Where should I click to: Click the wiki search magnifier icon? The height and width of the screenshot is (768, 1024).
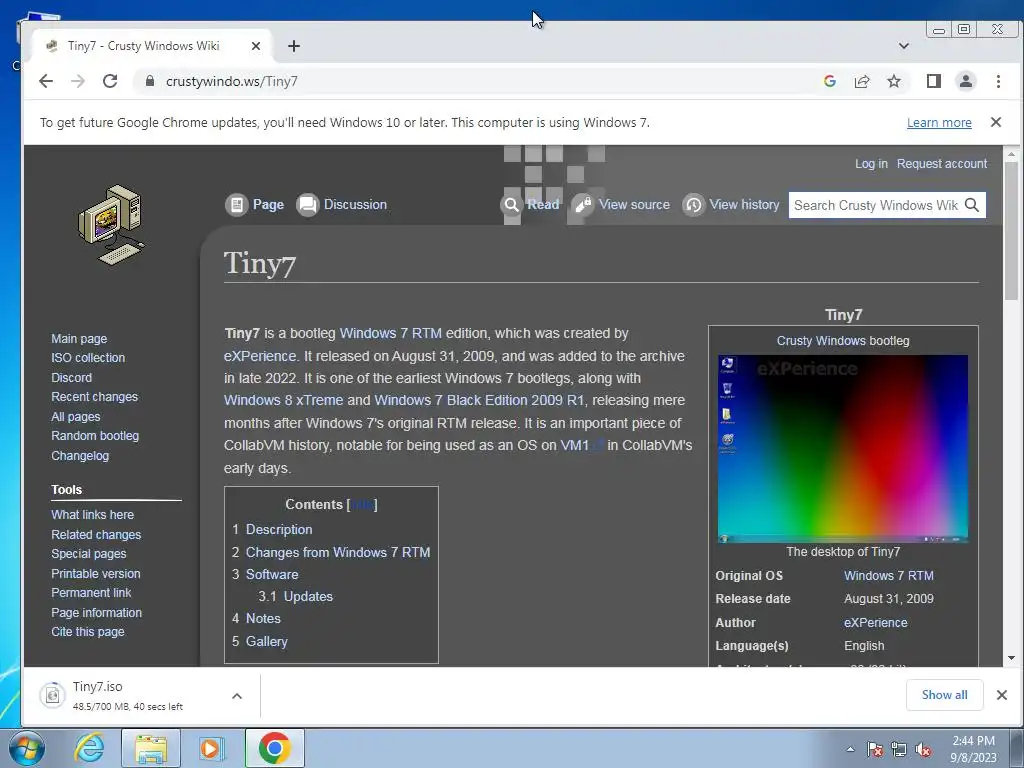[972, 205]
